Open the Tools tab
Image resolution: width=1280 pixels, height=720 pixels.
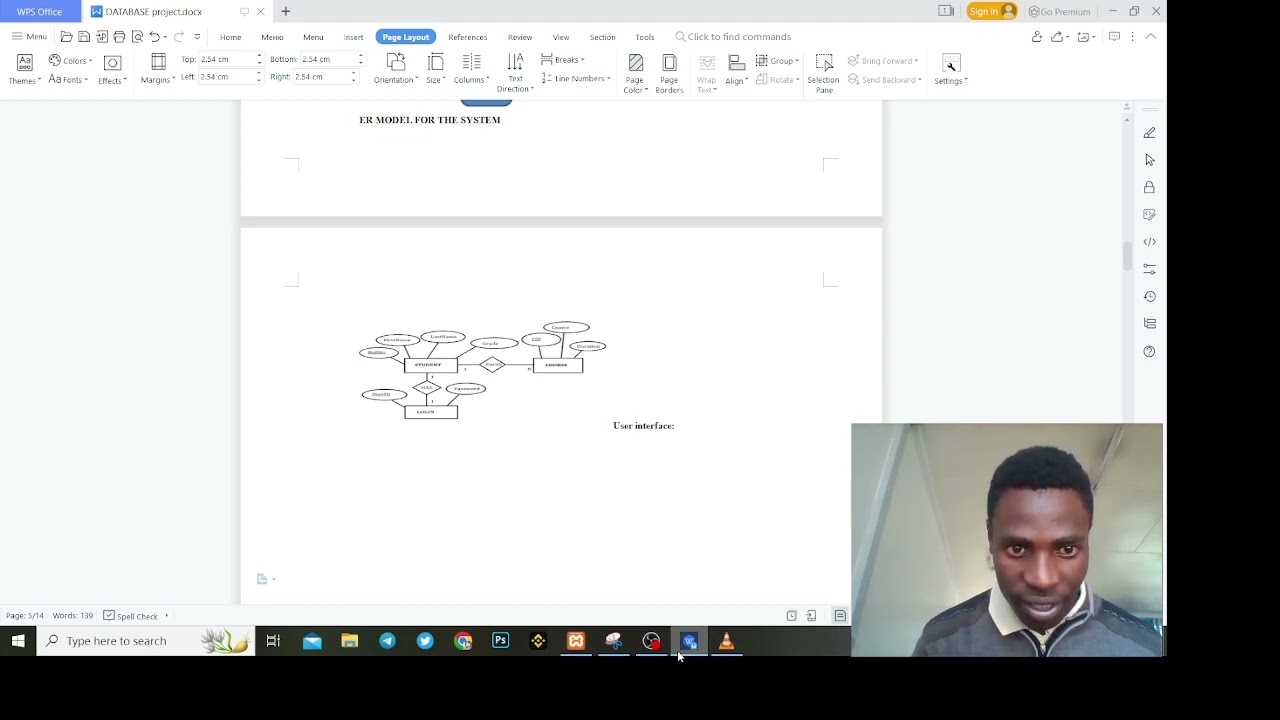pos(645,37)
